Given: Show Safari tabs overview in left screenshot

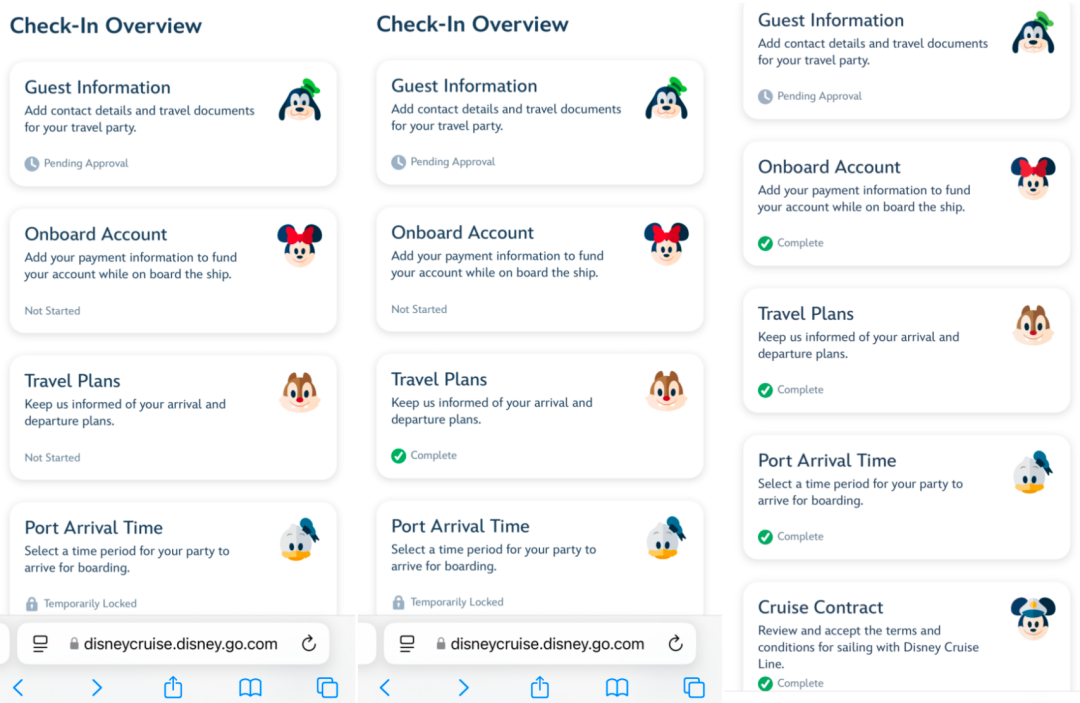Looking at the screenshot, I should 327,687.
